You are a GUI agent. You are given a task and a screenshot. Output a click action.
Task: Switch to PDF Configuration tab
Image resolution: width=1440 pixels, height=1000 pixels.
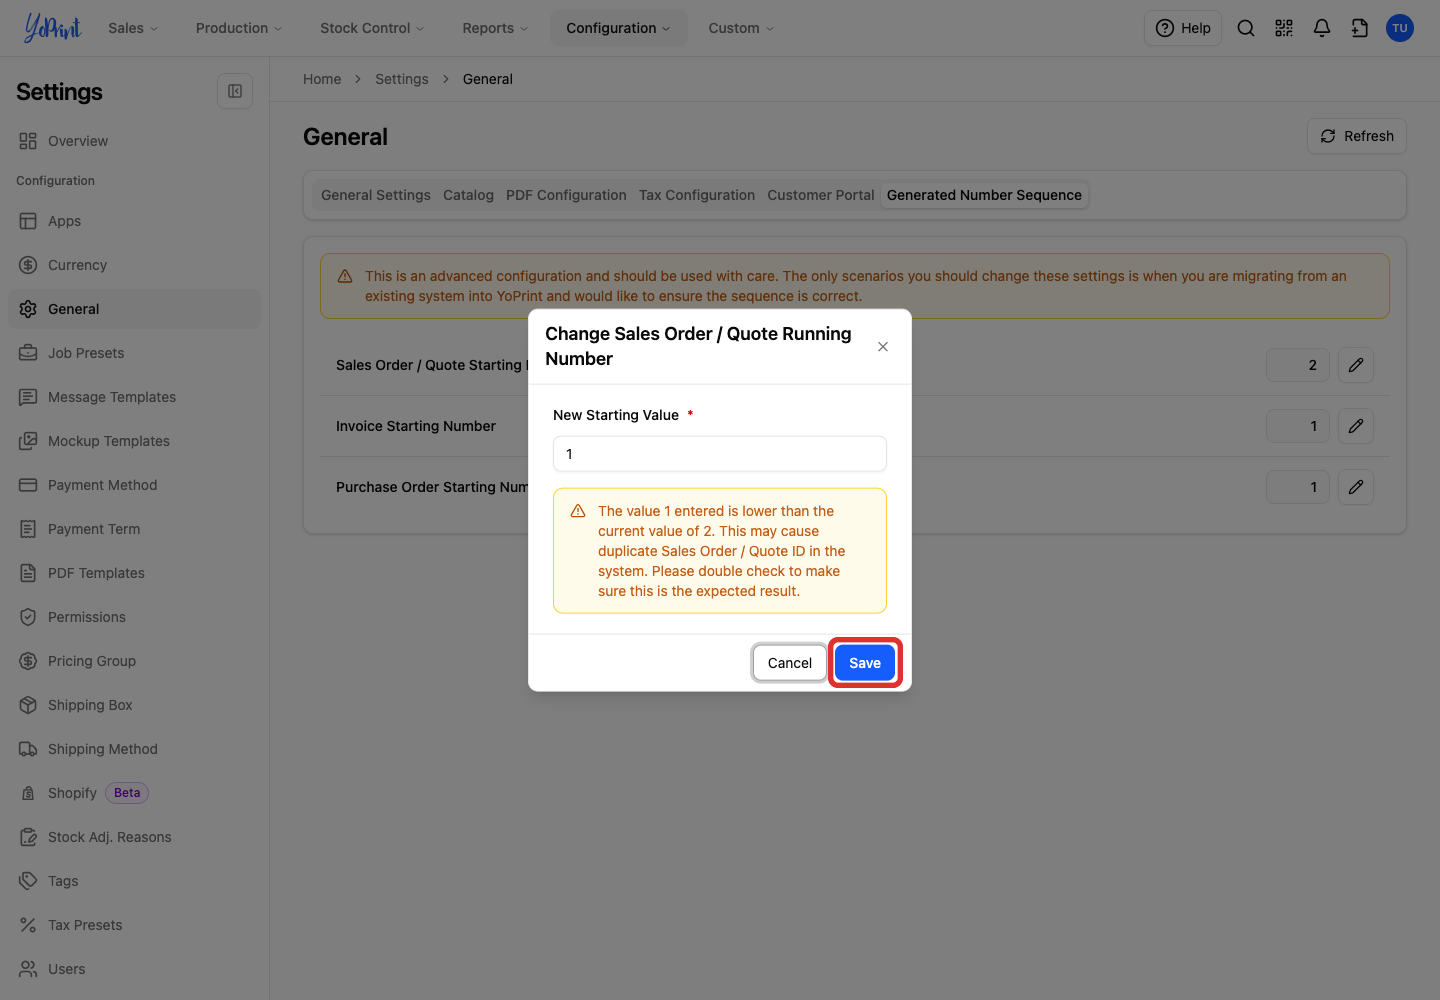tap(566, 195)
